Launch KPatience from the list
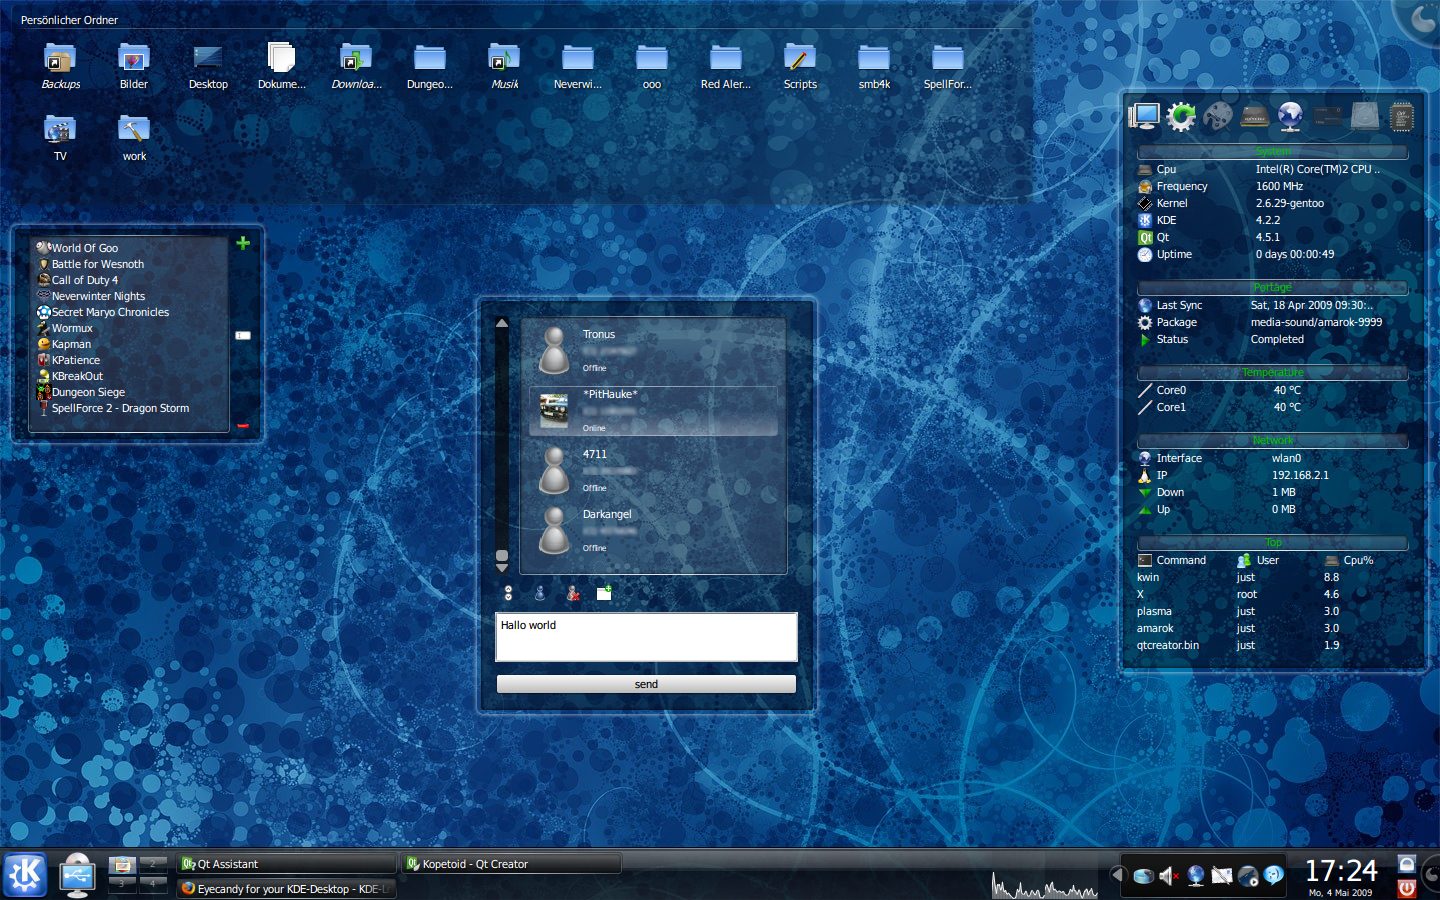The height and width of the screenshot is (900, 1440). (x=69, y=360)
